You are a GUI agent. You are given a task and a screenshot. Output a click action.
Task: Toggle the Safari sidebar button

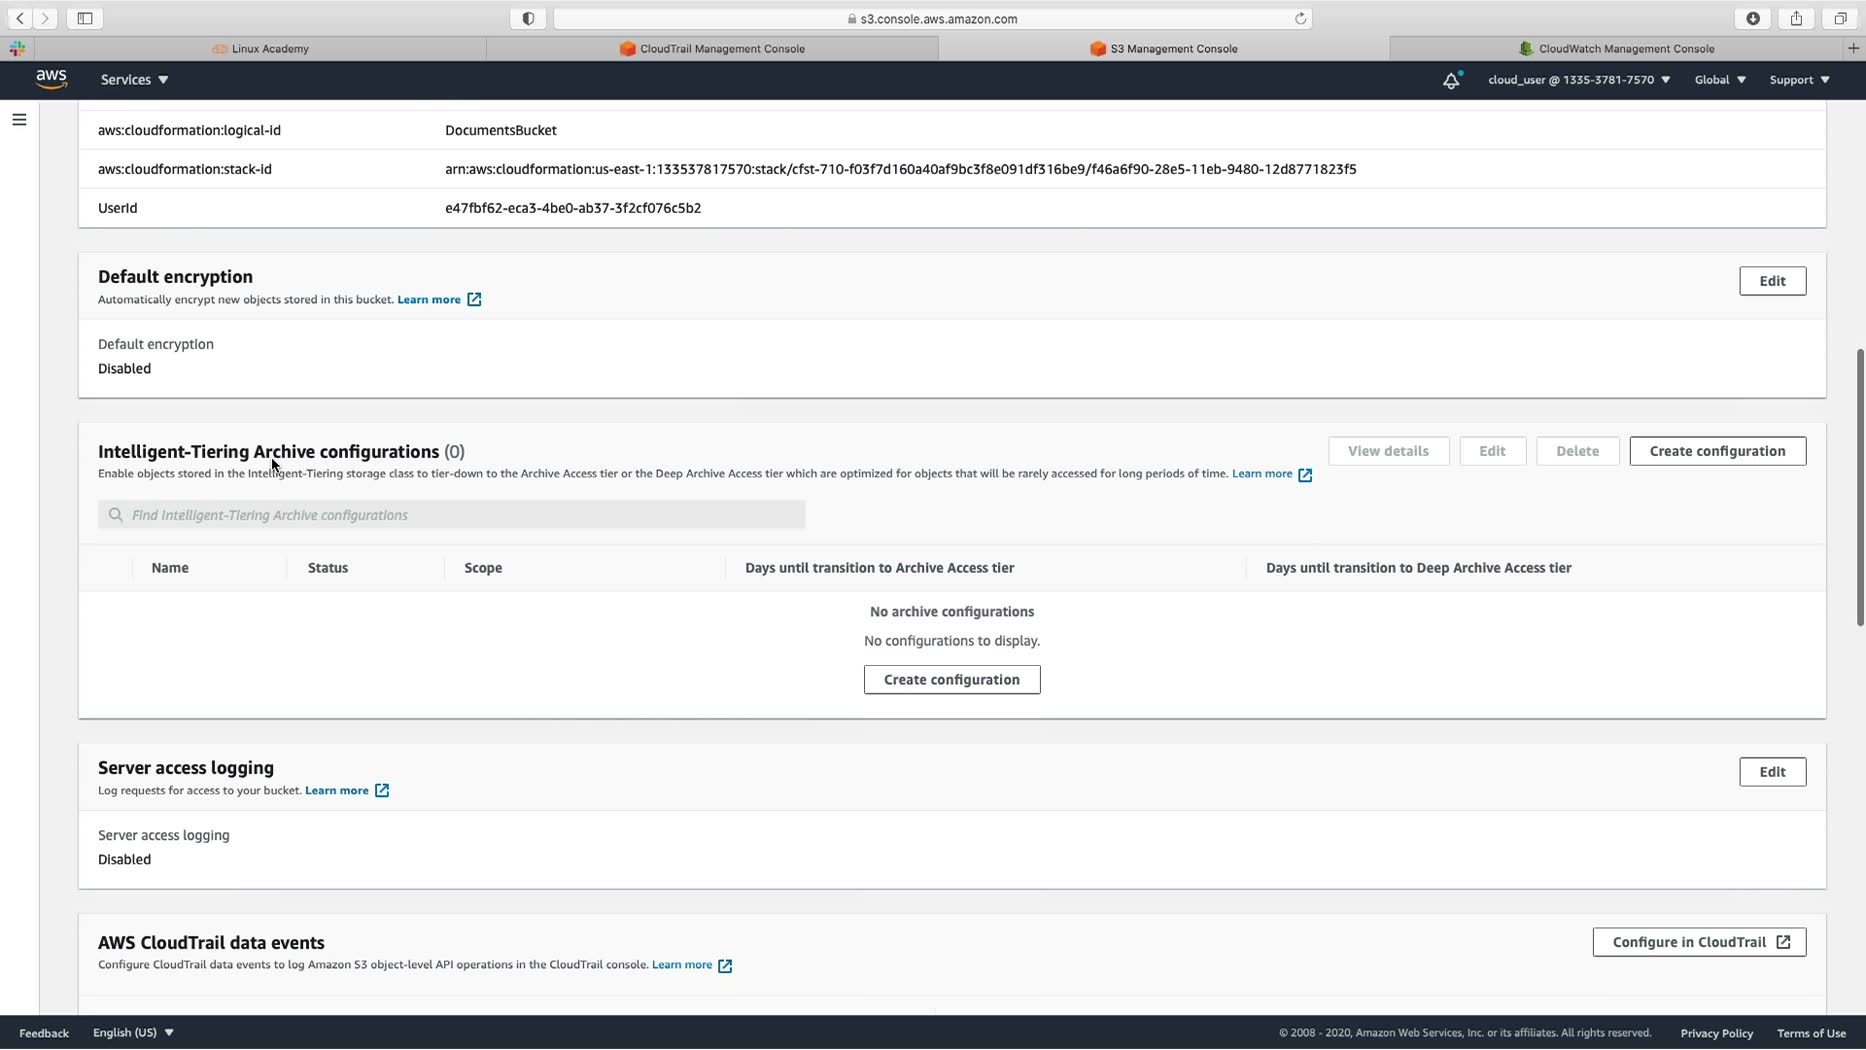[x=85, y=18]
